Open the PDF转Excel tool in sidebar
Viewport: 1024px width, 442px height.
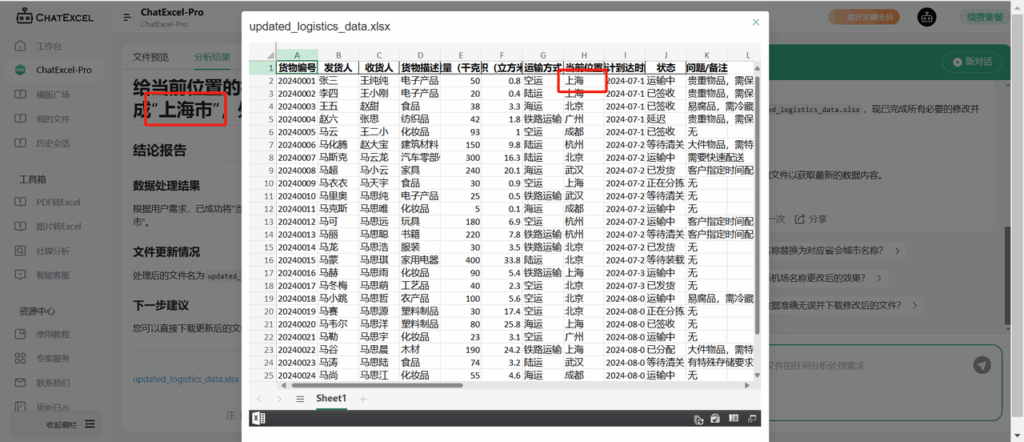tap(58, 202)
